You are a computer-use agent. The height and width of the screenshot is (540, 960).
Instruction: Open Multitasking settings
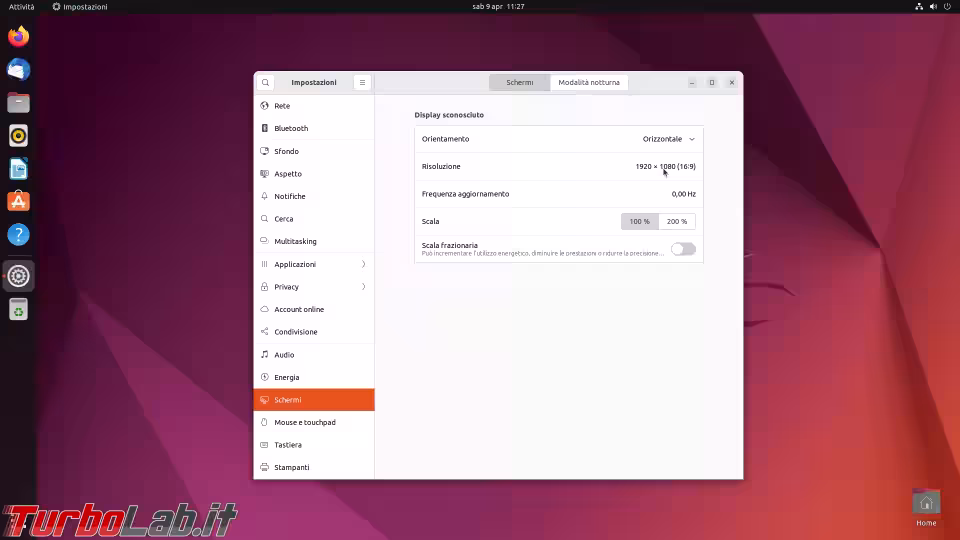coord(314,241)
